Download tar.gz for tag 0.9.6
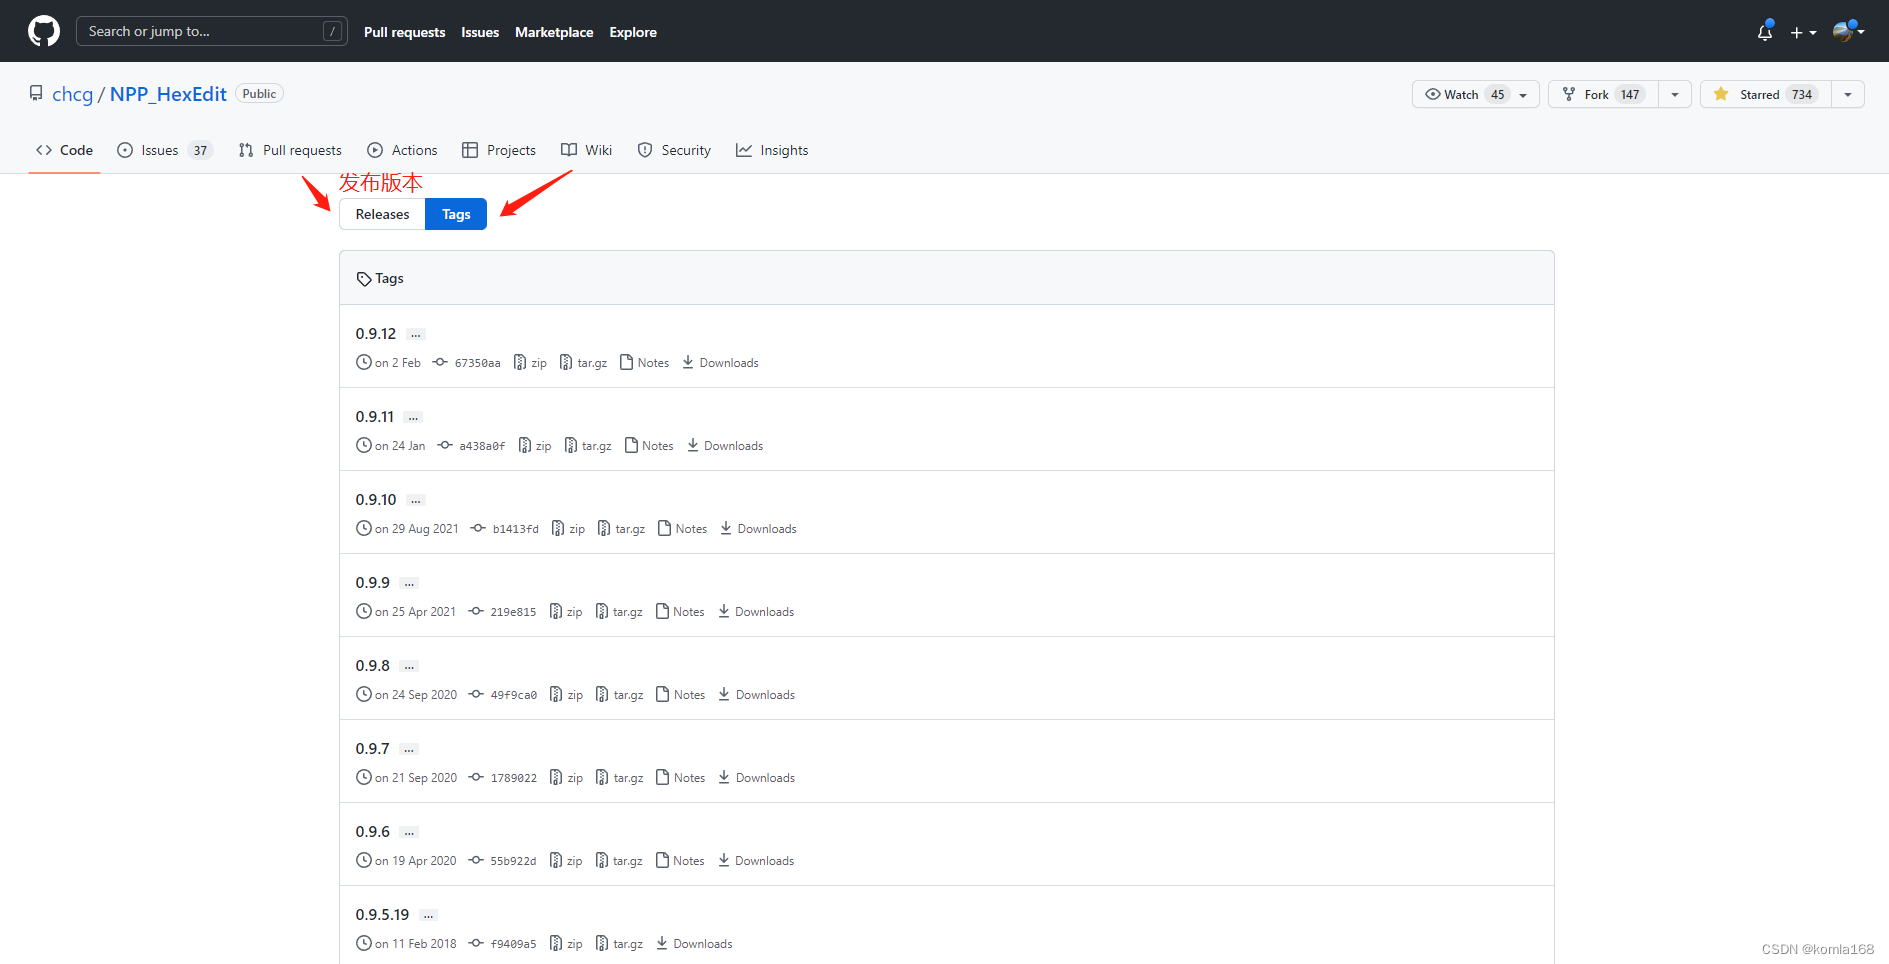The height and width of the screenshot is (964, 1889). 619,860
